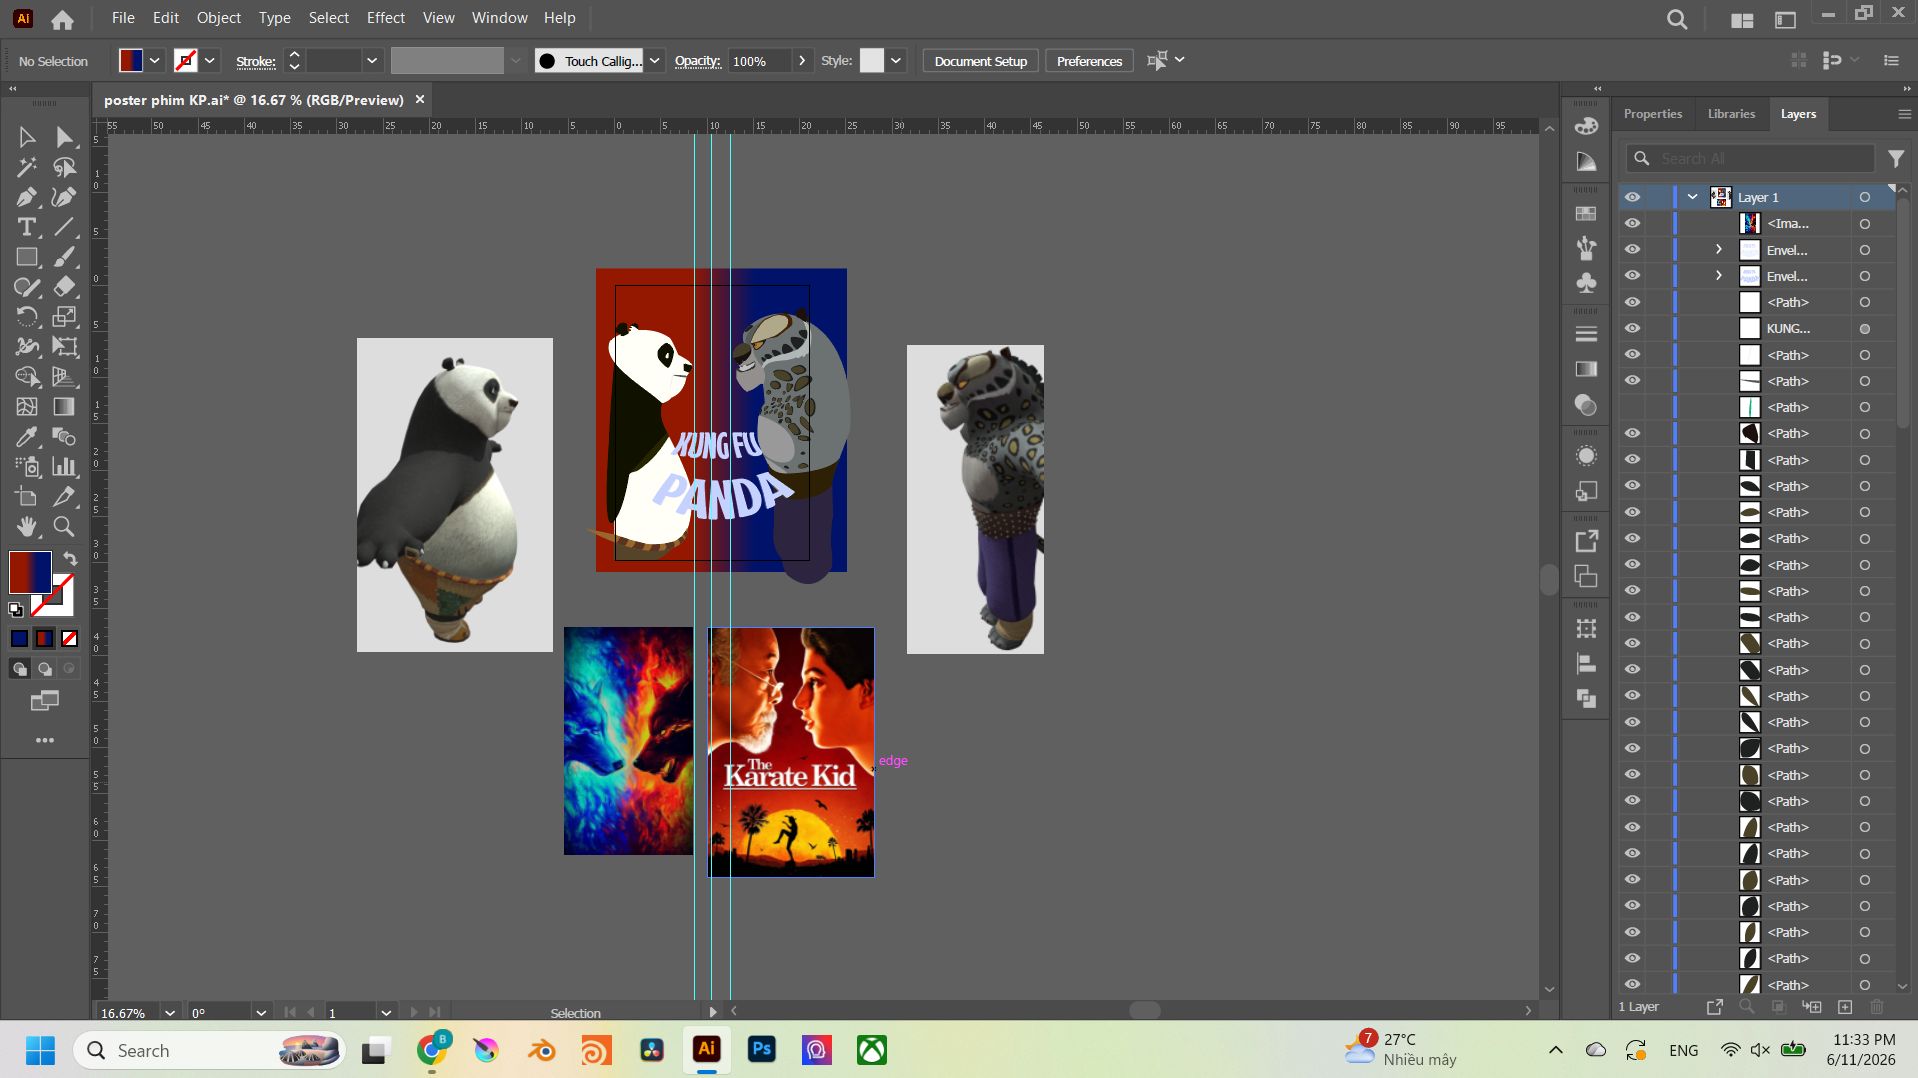Screen dimensions: 1918x1078
Task: Select the Hand tool
Action: pyautogui.click(x=26, y=527)
